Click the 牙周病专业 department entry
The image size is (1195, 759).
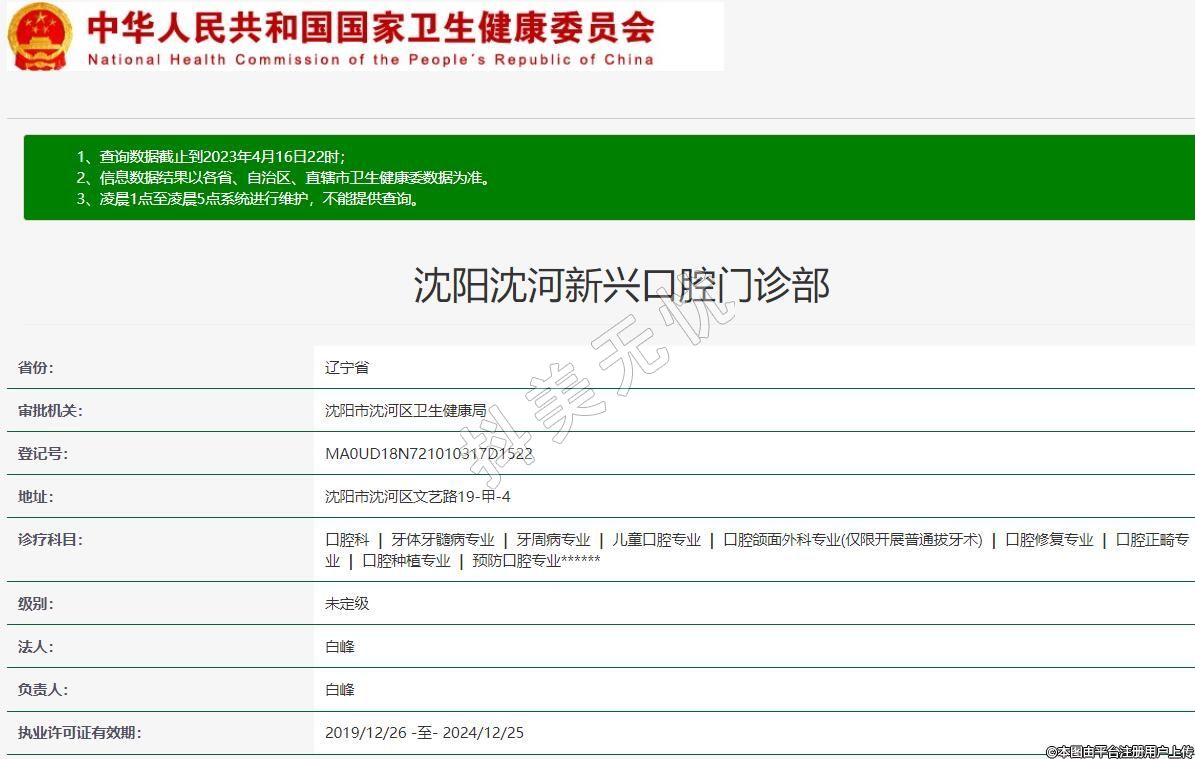pyautogui.click(x=553, y=539)
